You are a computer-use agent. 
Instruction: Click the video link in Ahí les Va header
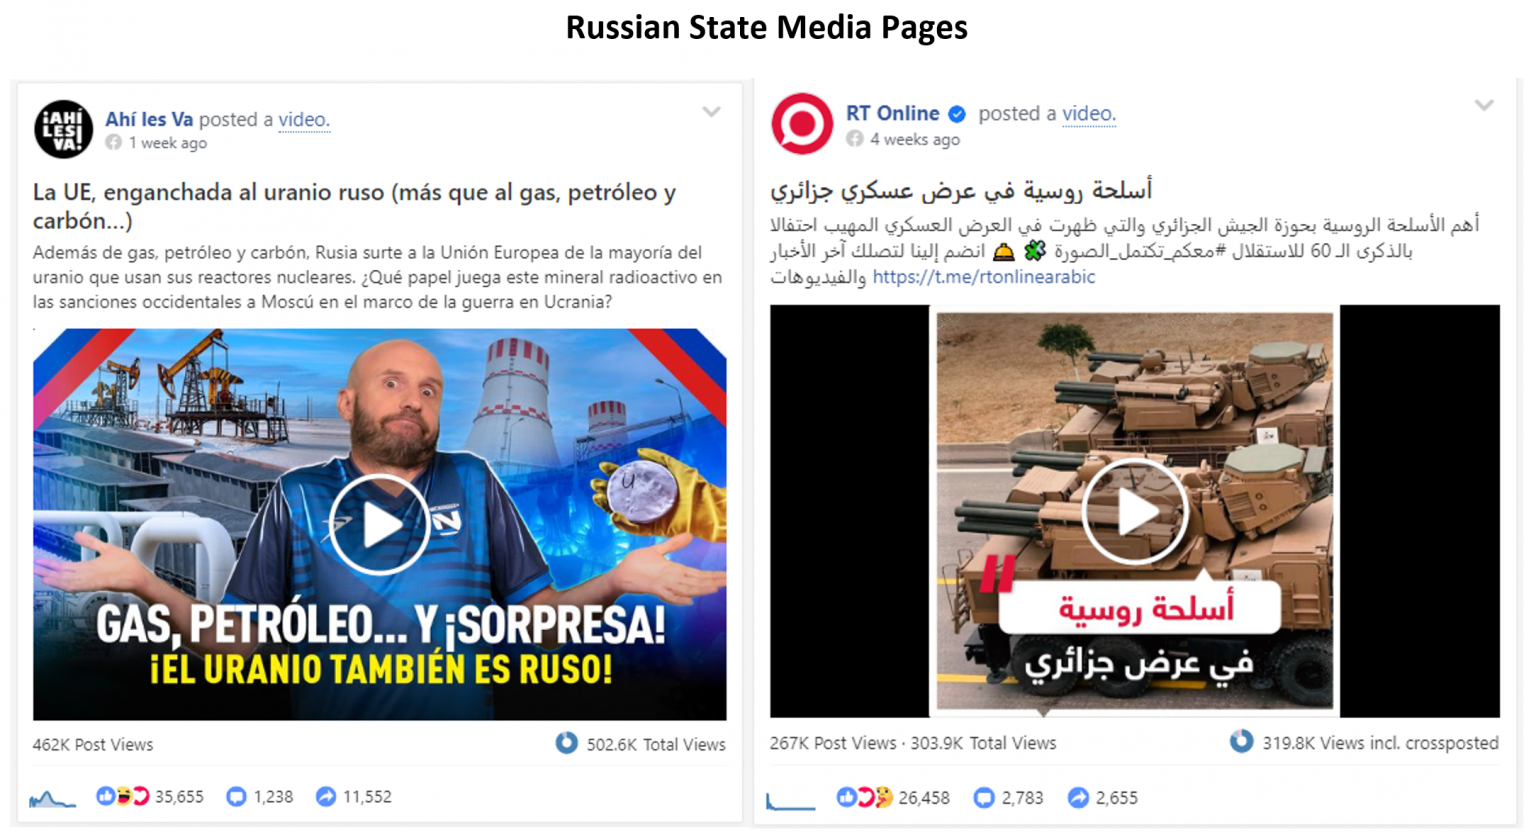coord(303,119)
